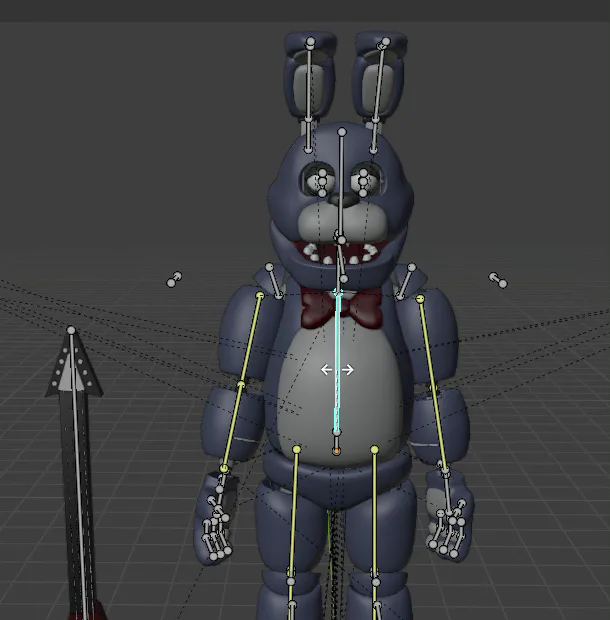Select the yellow thigh bone on screen right
The height and width of the screenshot is (620, 610).
point(375,510)
